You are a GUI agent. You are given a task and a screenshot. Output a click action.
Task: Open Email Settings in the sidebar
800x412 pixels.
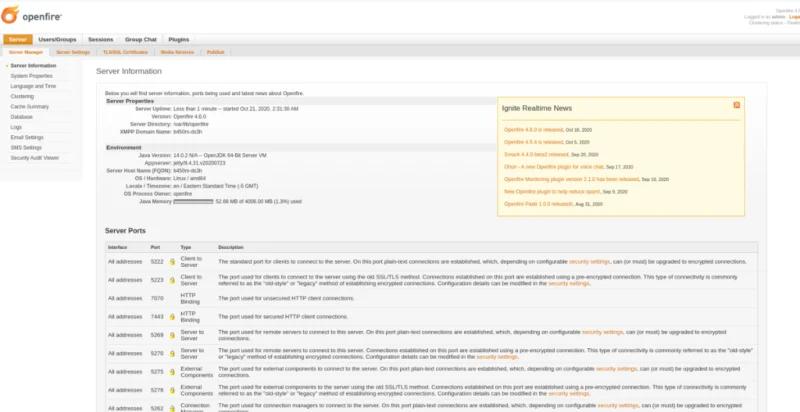[x=27, y=137]
